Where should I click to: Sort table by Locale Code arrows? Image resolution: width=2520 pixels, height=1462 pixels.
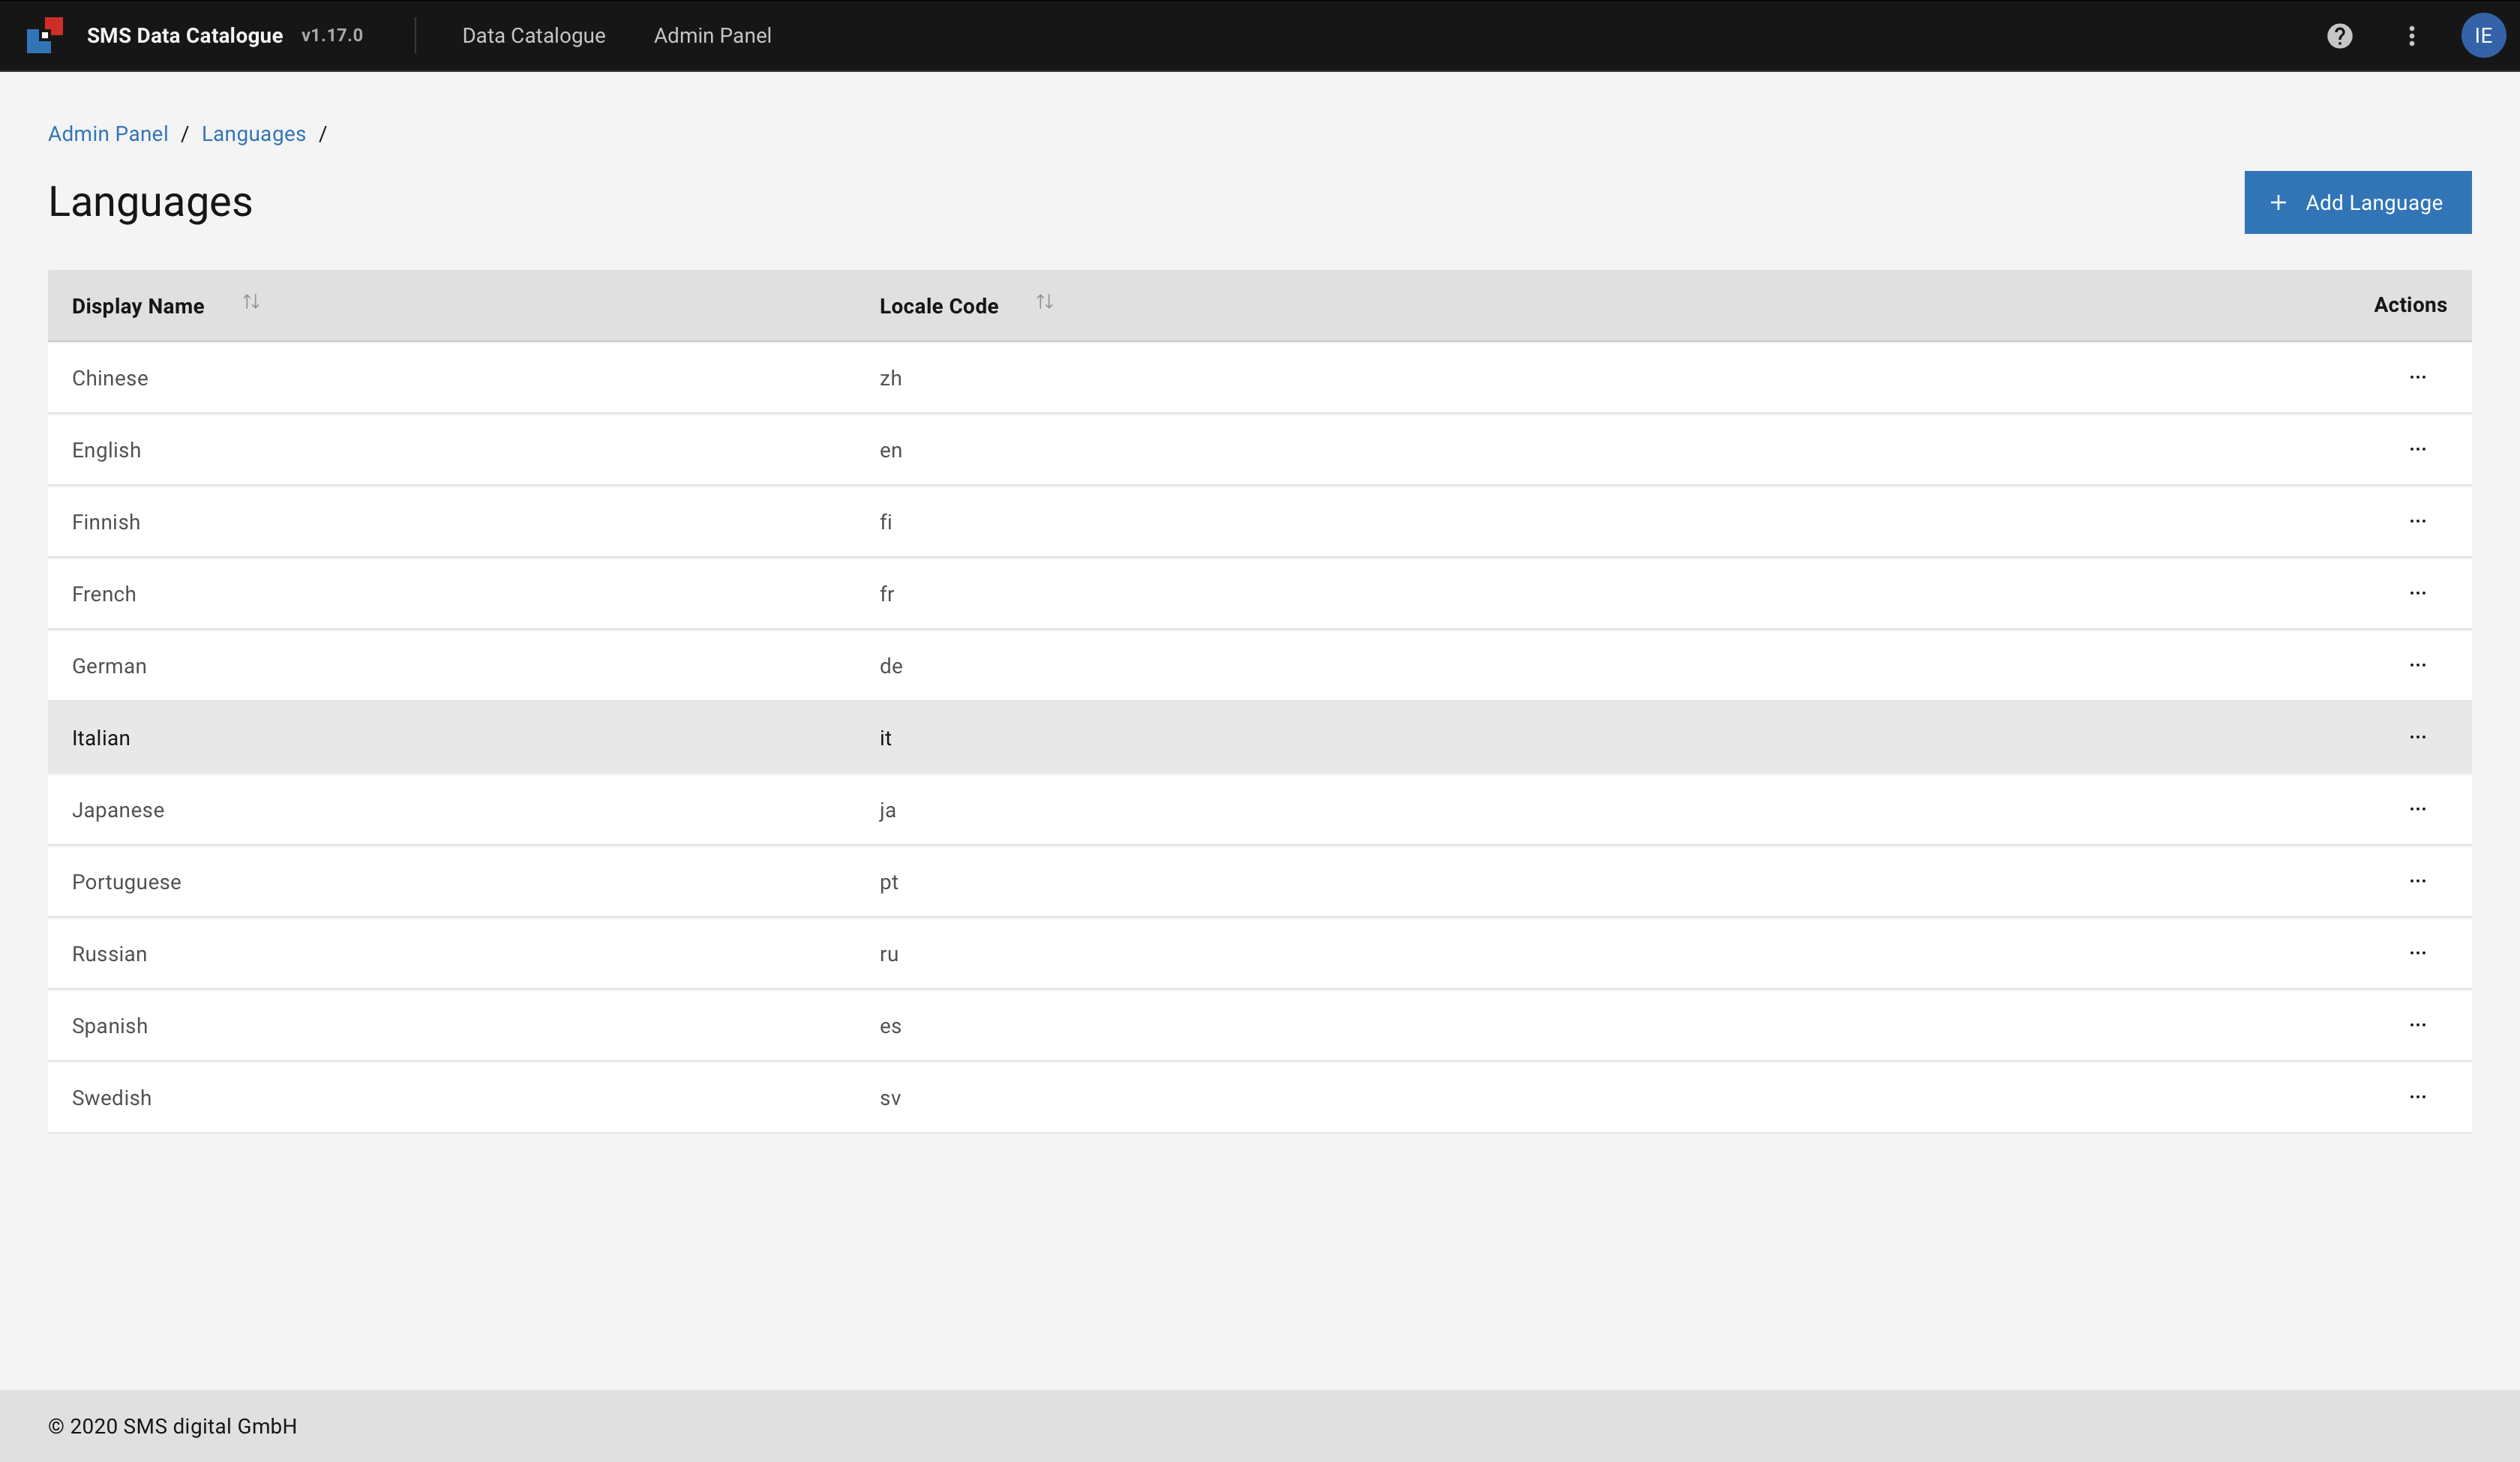click(x=1044, y=302)
